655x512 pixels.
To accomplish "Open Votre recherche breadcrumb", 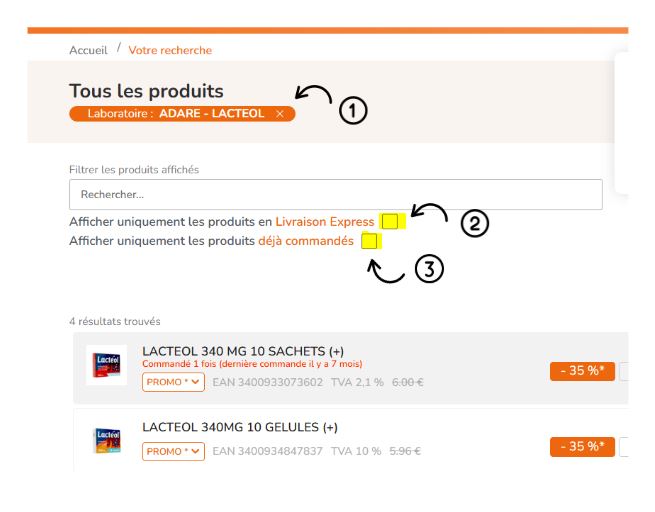I will (170, 50).
